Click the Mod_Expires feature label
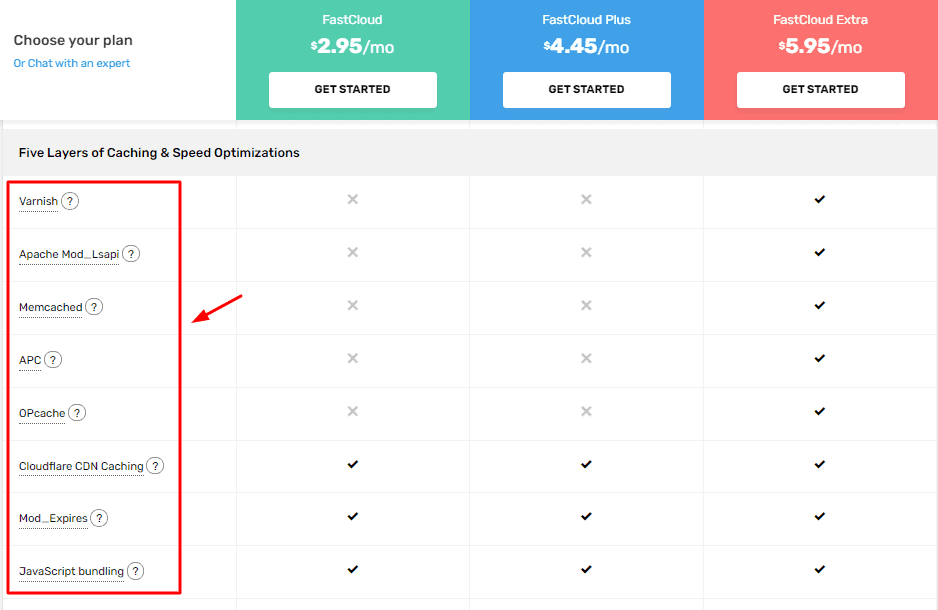 (x=53, y=518)
